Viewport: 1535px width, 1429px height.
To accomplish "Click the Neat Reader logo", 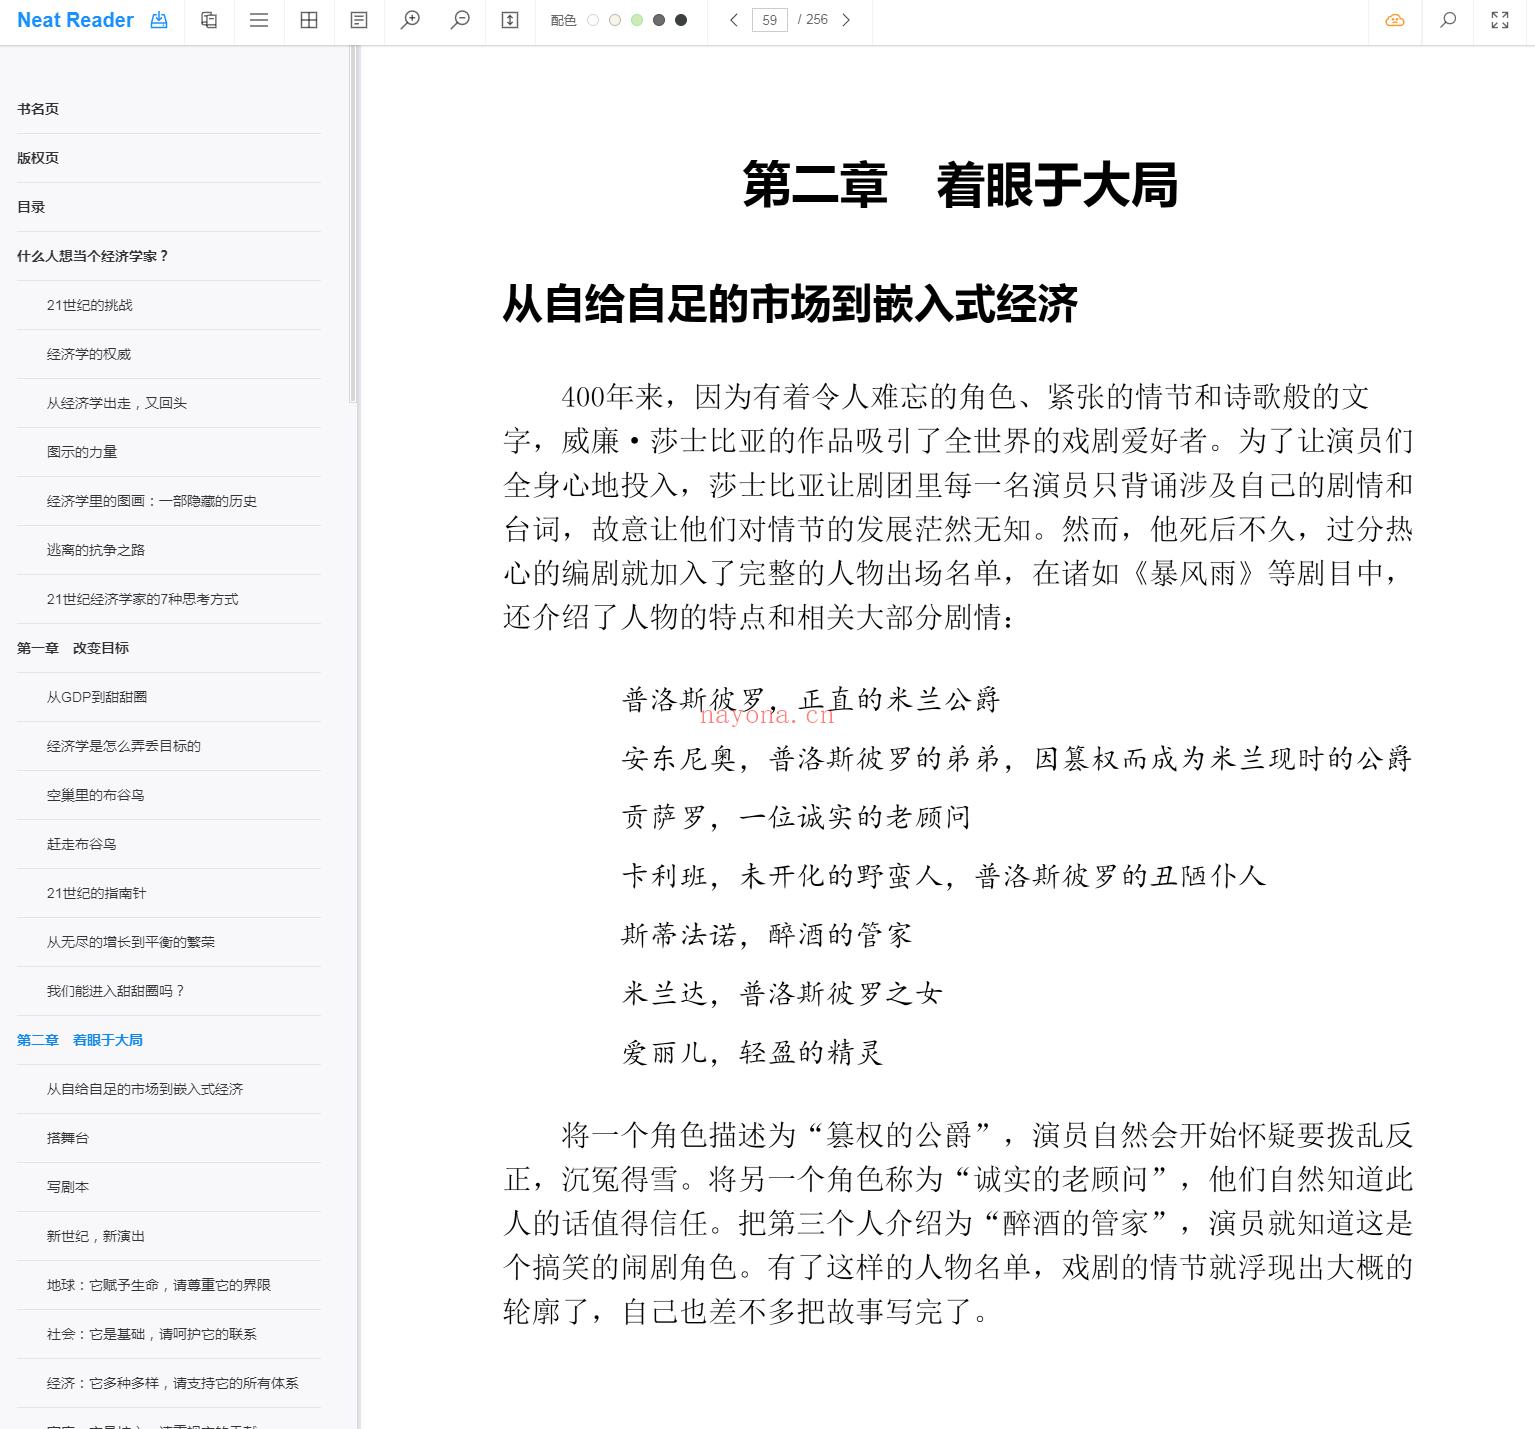I will [x=75, y=20].
